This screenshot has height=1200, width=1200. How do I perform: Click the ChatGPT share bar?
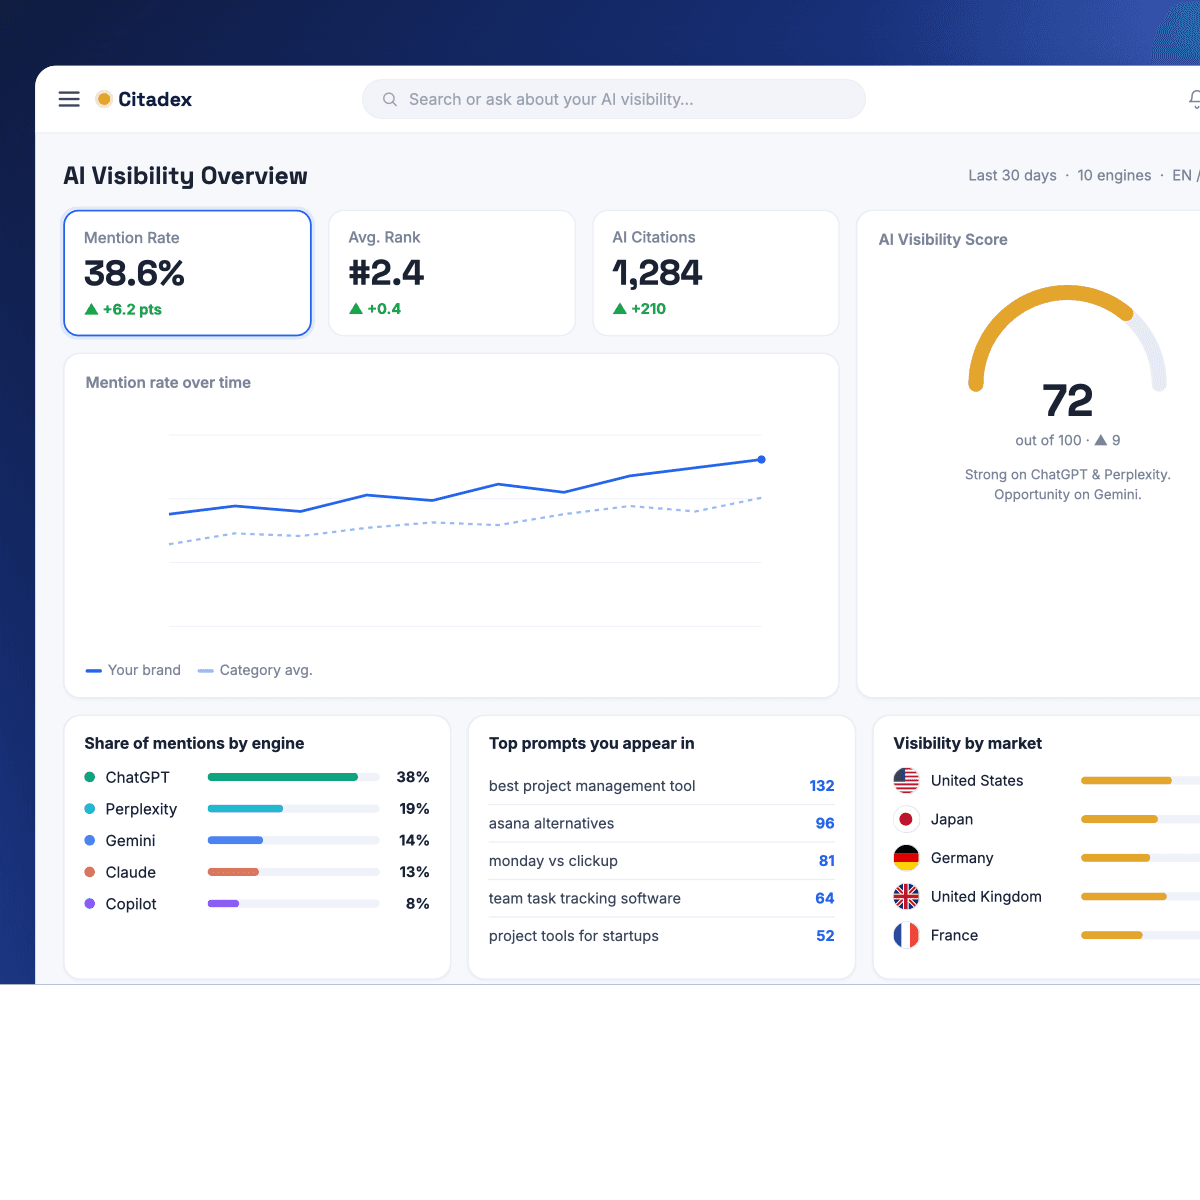[293, 777]
